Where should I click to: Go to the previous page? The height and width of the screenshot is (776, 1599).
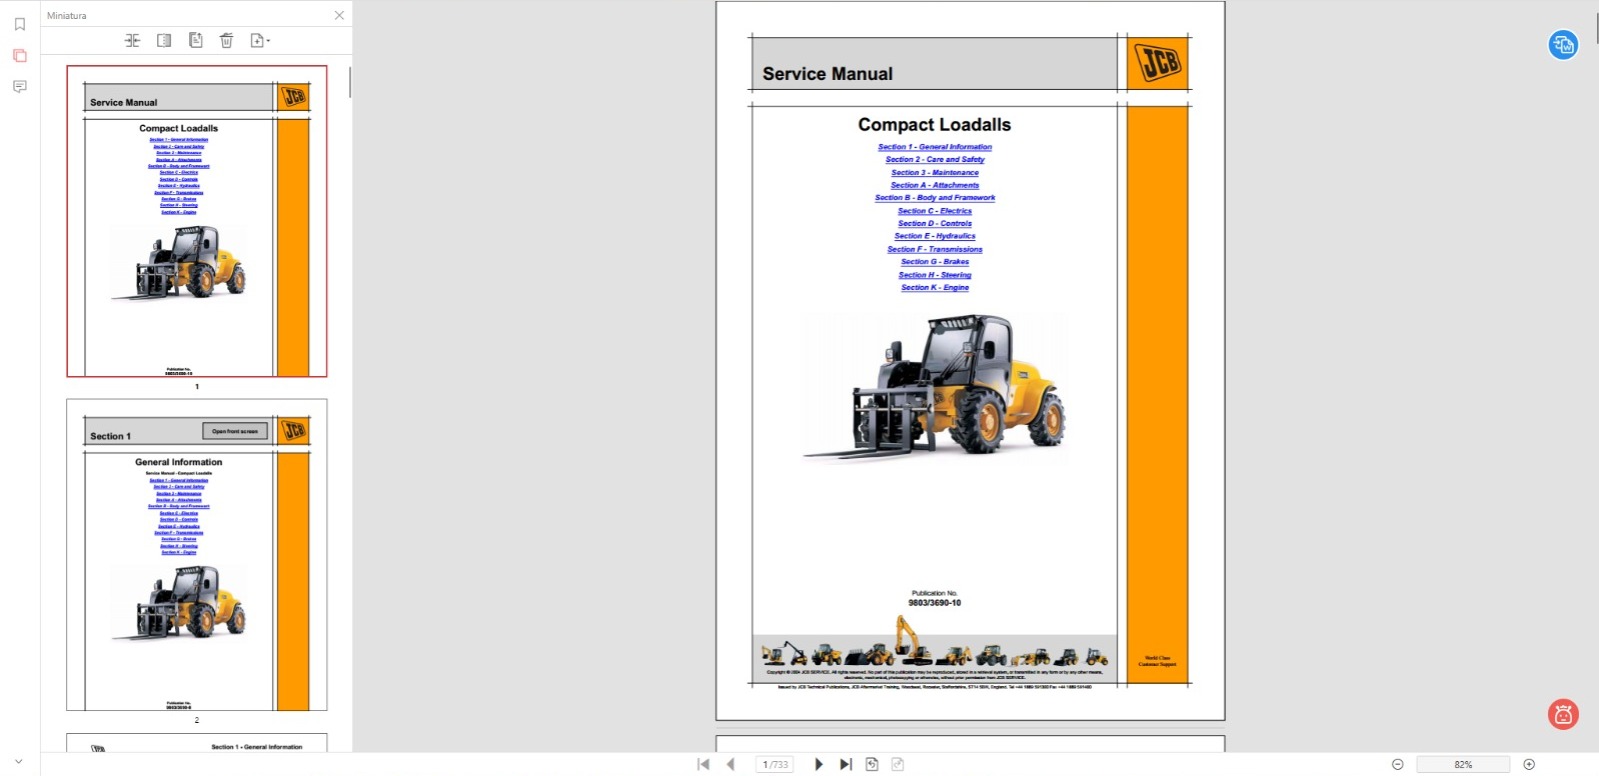tap(731, 764)
